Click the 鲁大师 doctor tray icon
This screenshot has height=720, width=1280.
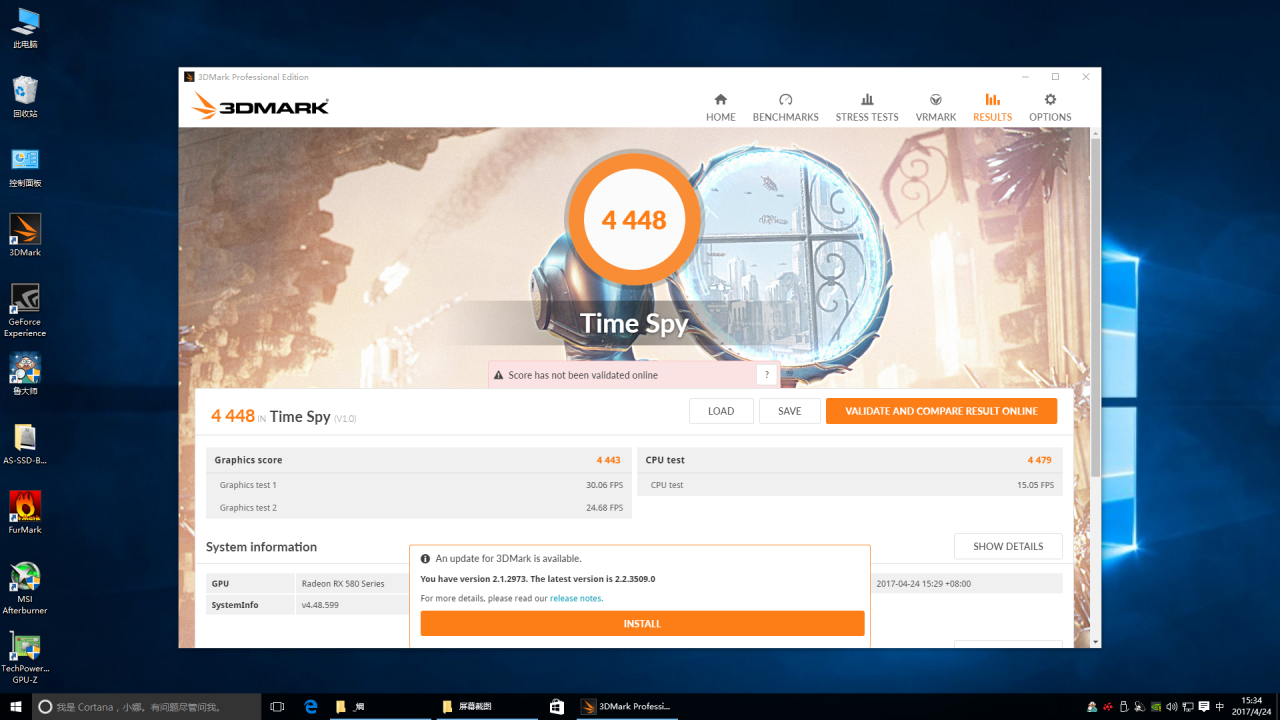(x=1092, y=706)
